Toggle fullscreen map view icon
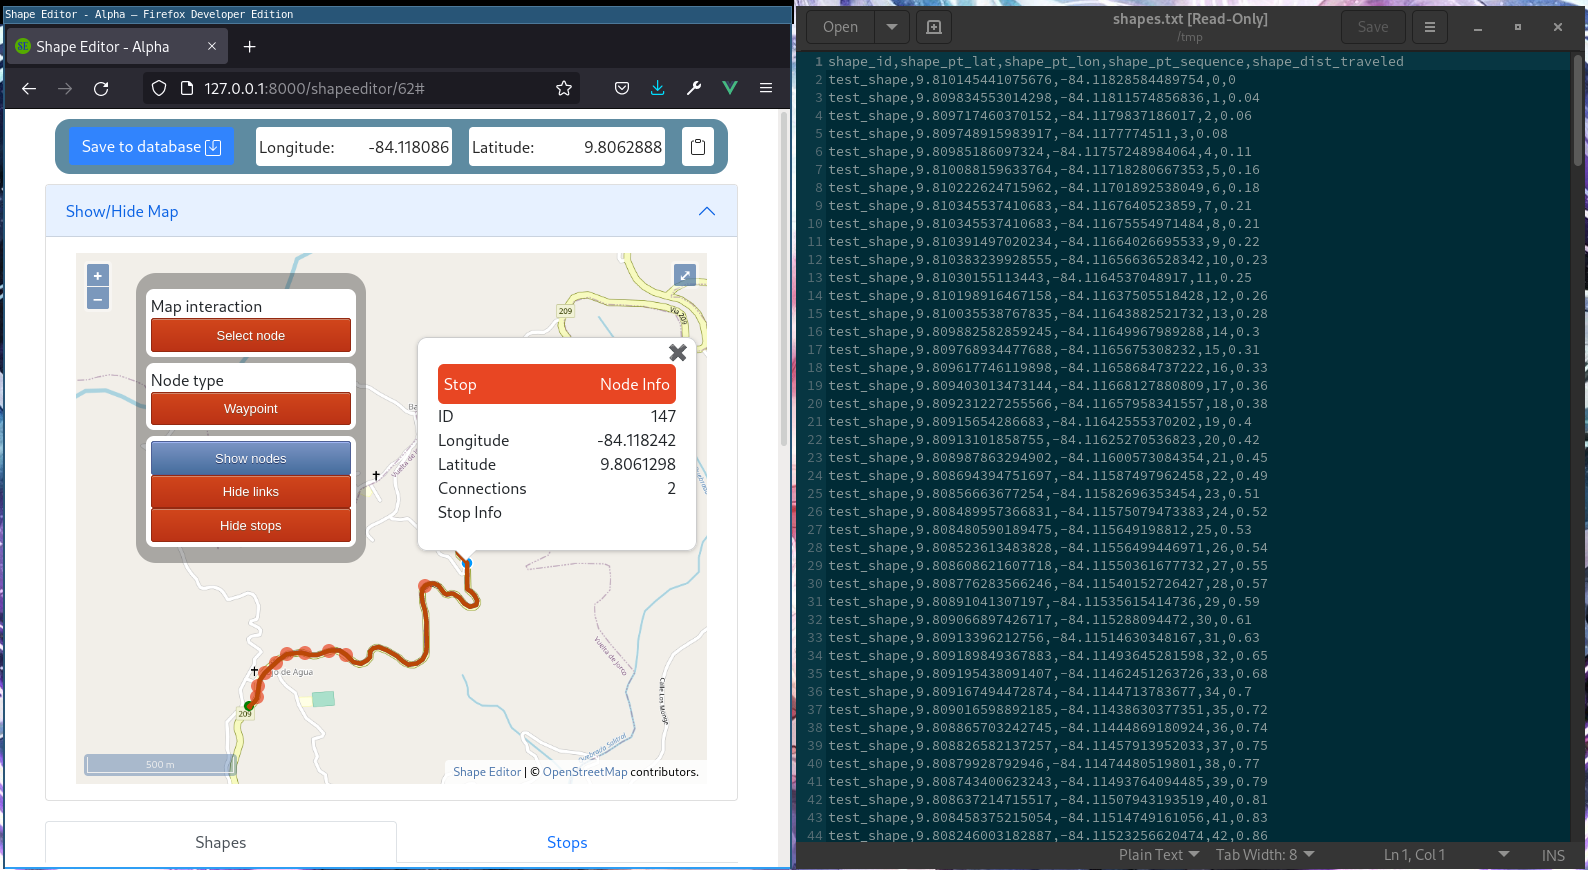Image resolution: width=1588 pixels, height=870 pixels. pos(685,275)
